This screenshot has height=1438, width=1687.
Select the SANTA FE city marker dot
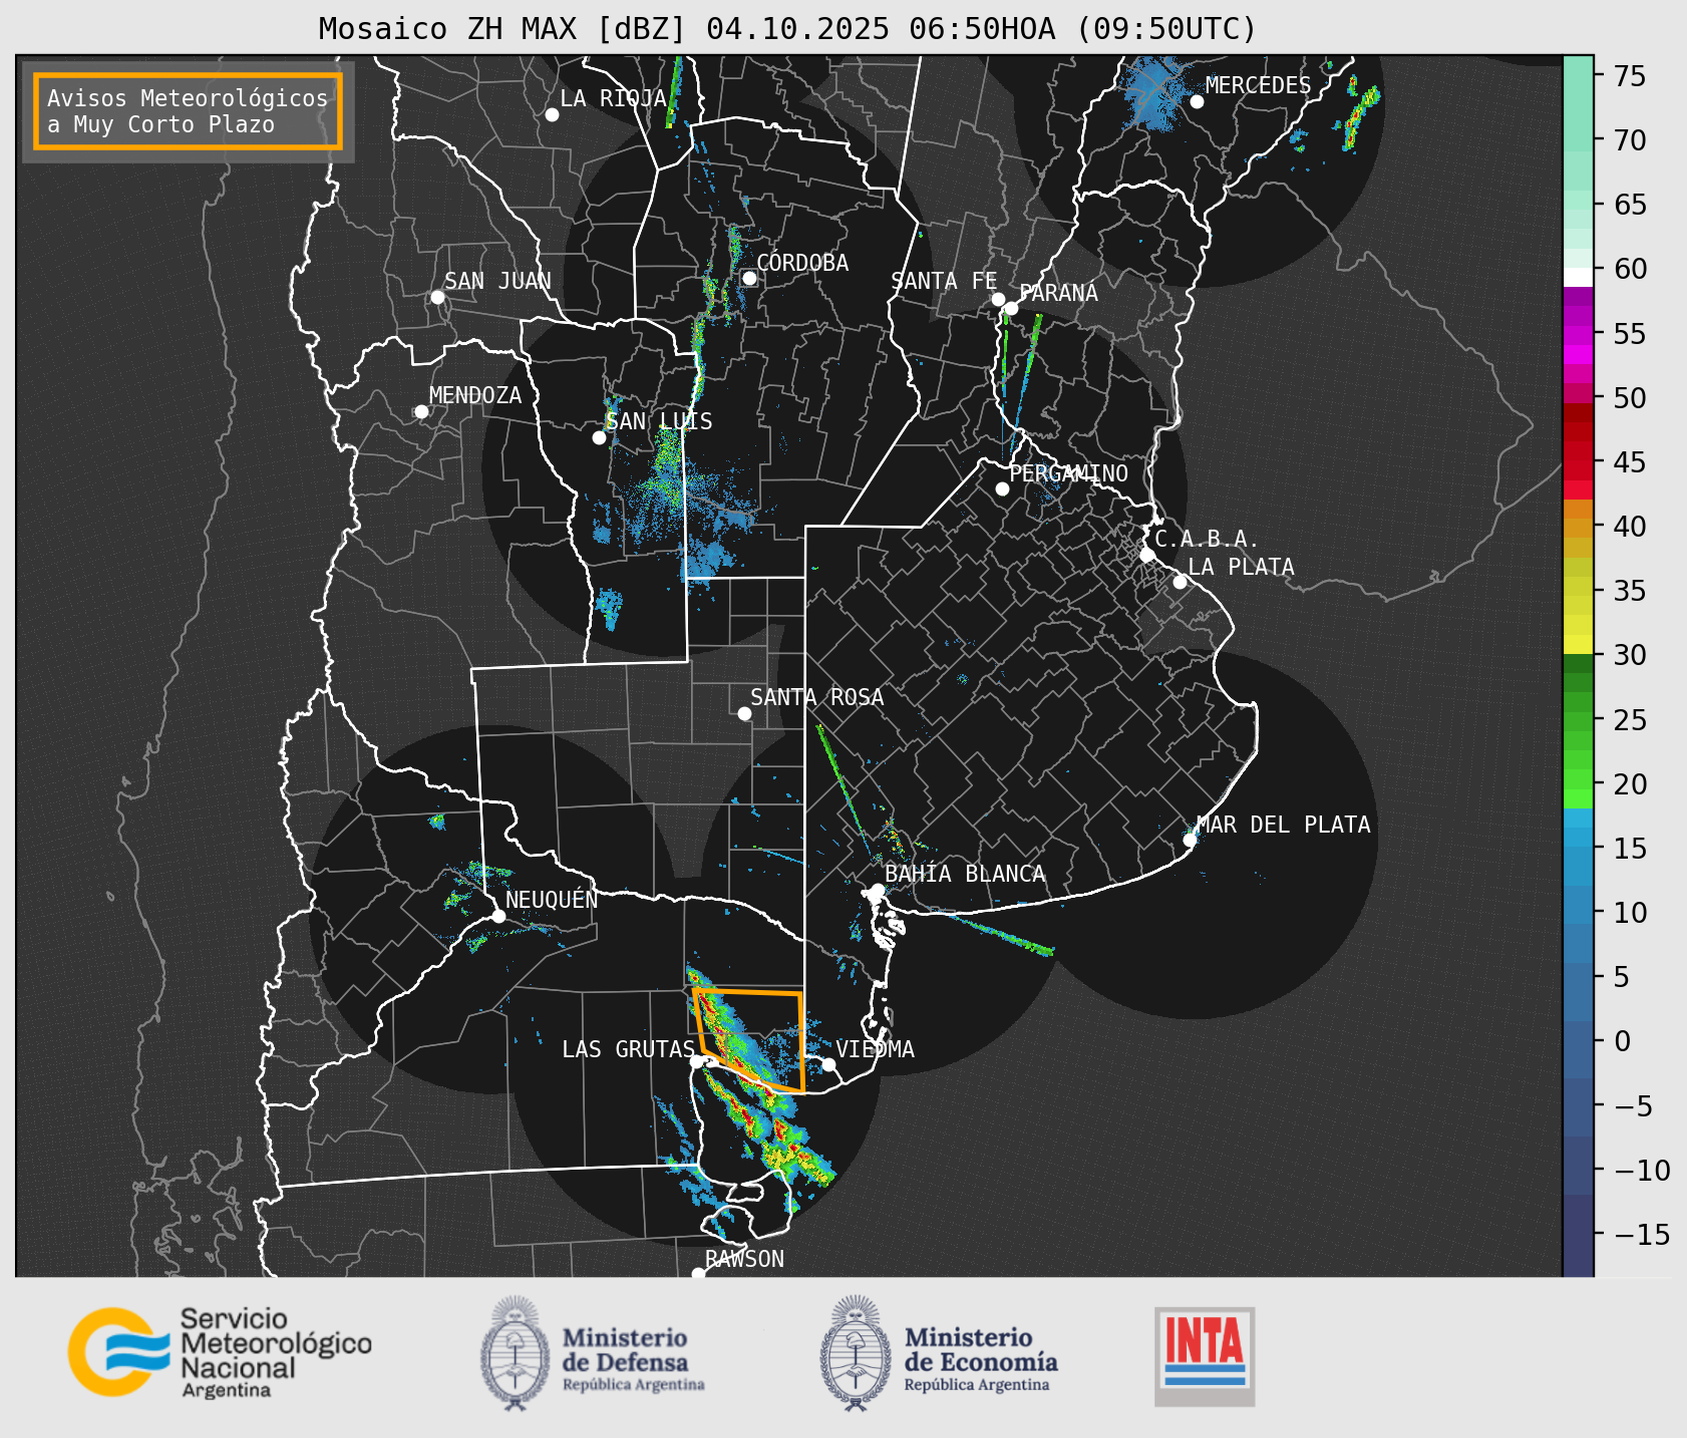[998, 299]
